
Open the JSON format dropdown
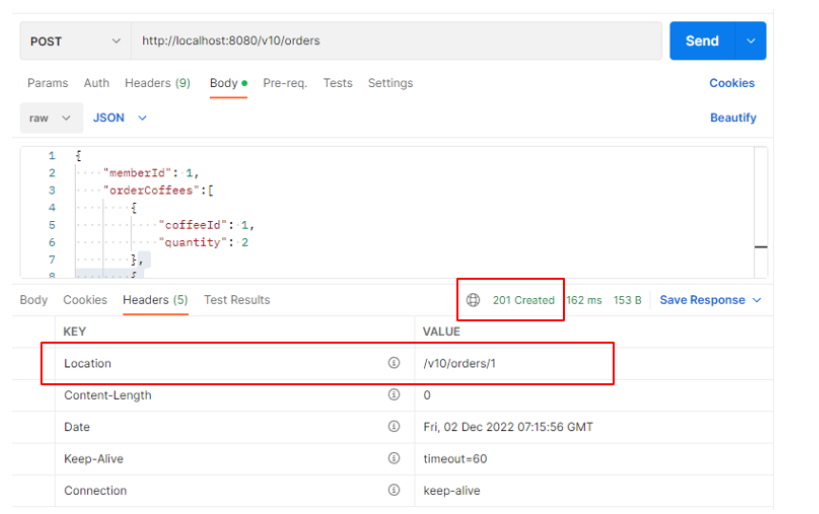click(x=120, y=118)
